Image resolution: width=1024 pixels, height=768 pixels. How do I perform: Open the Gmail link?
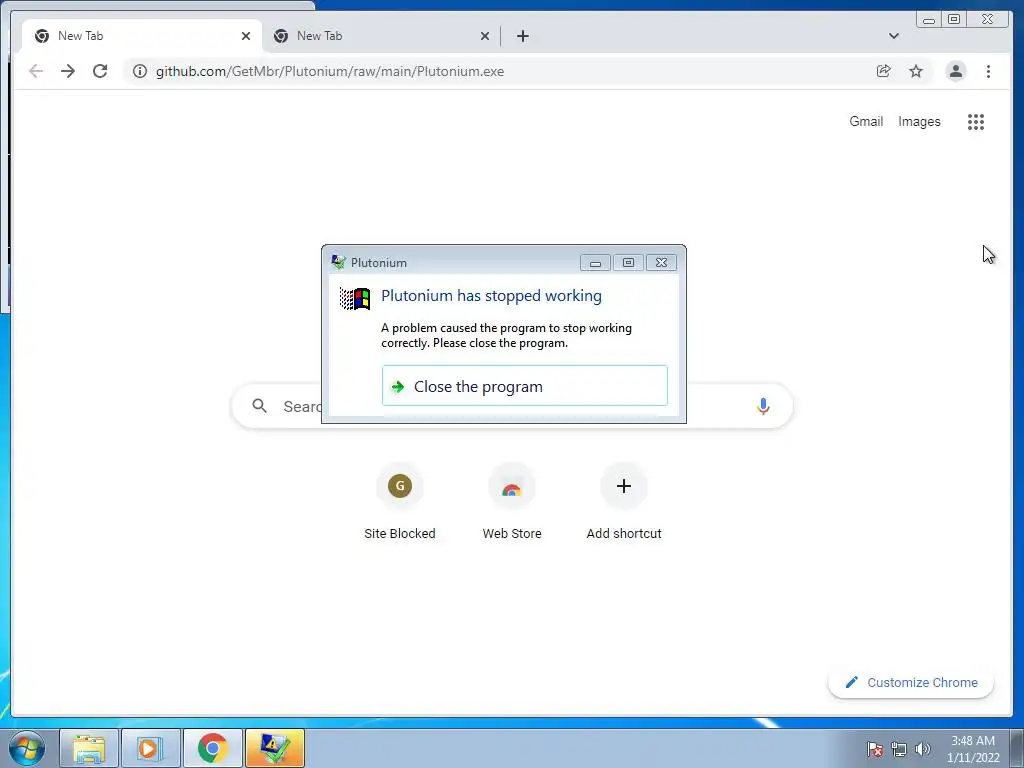click(866, 121)
